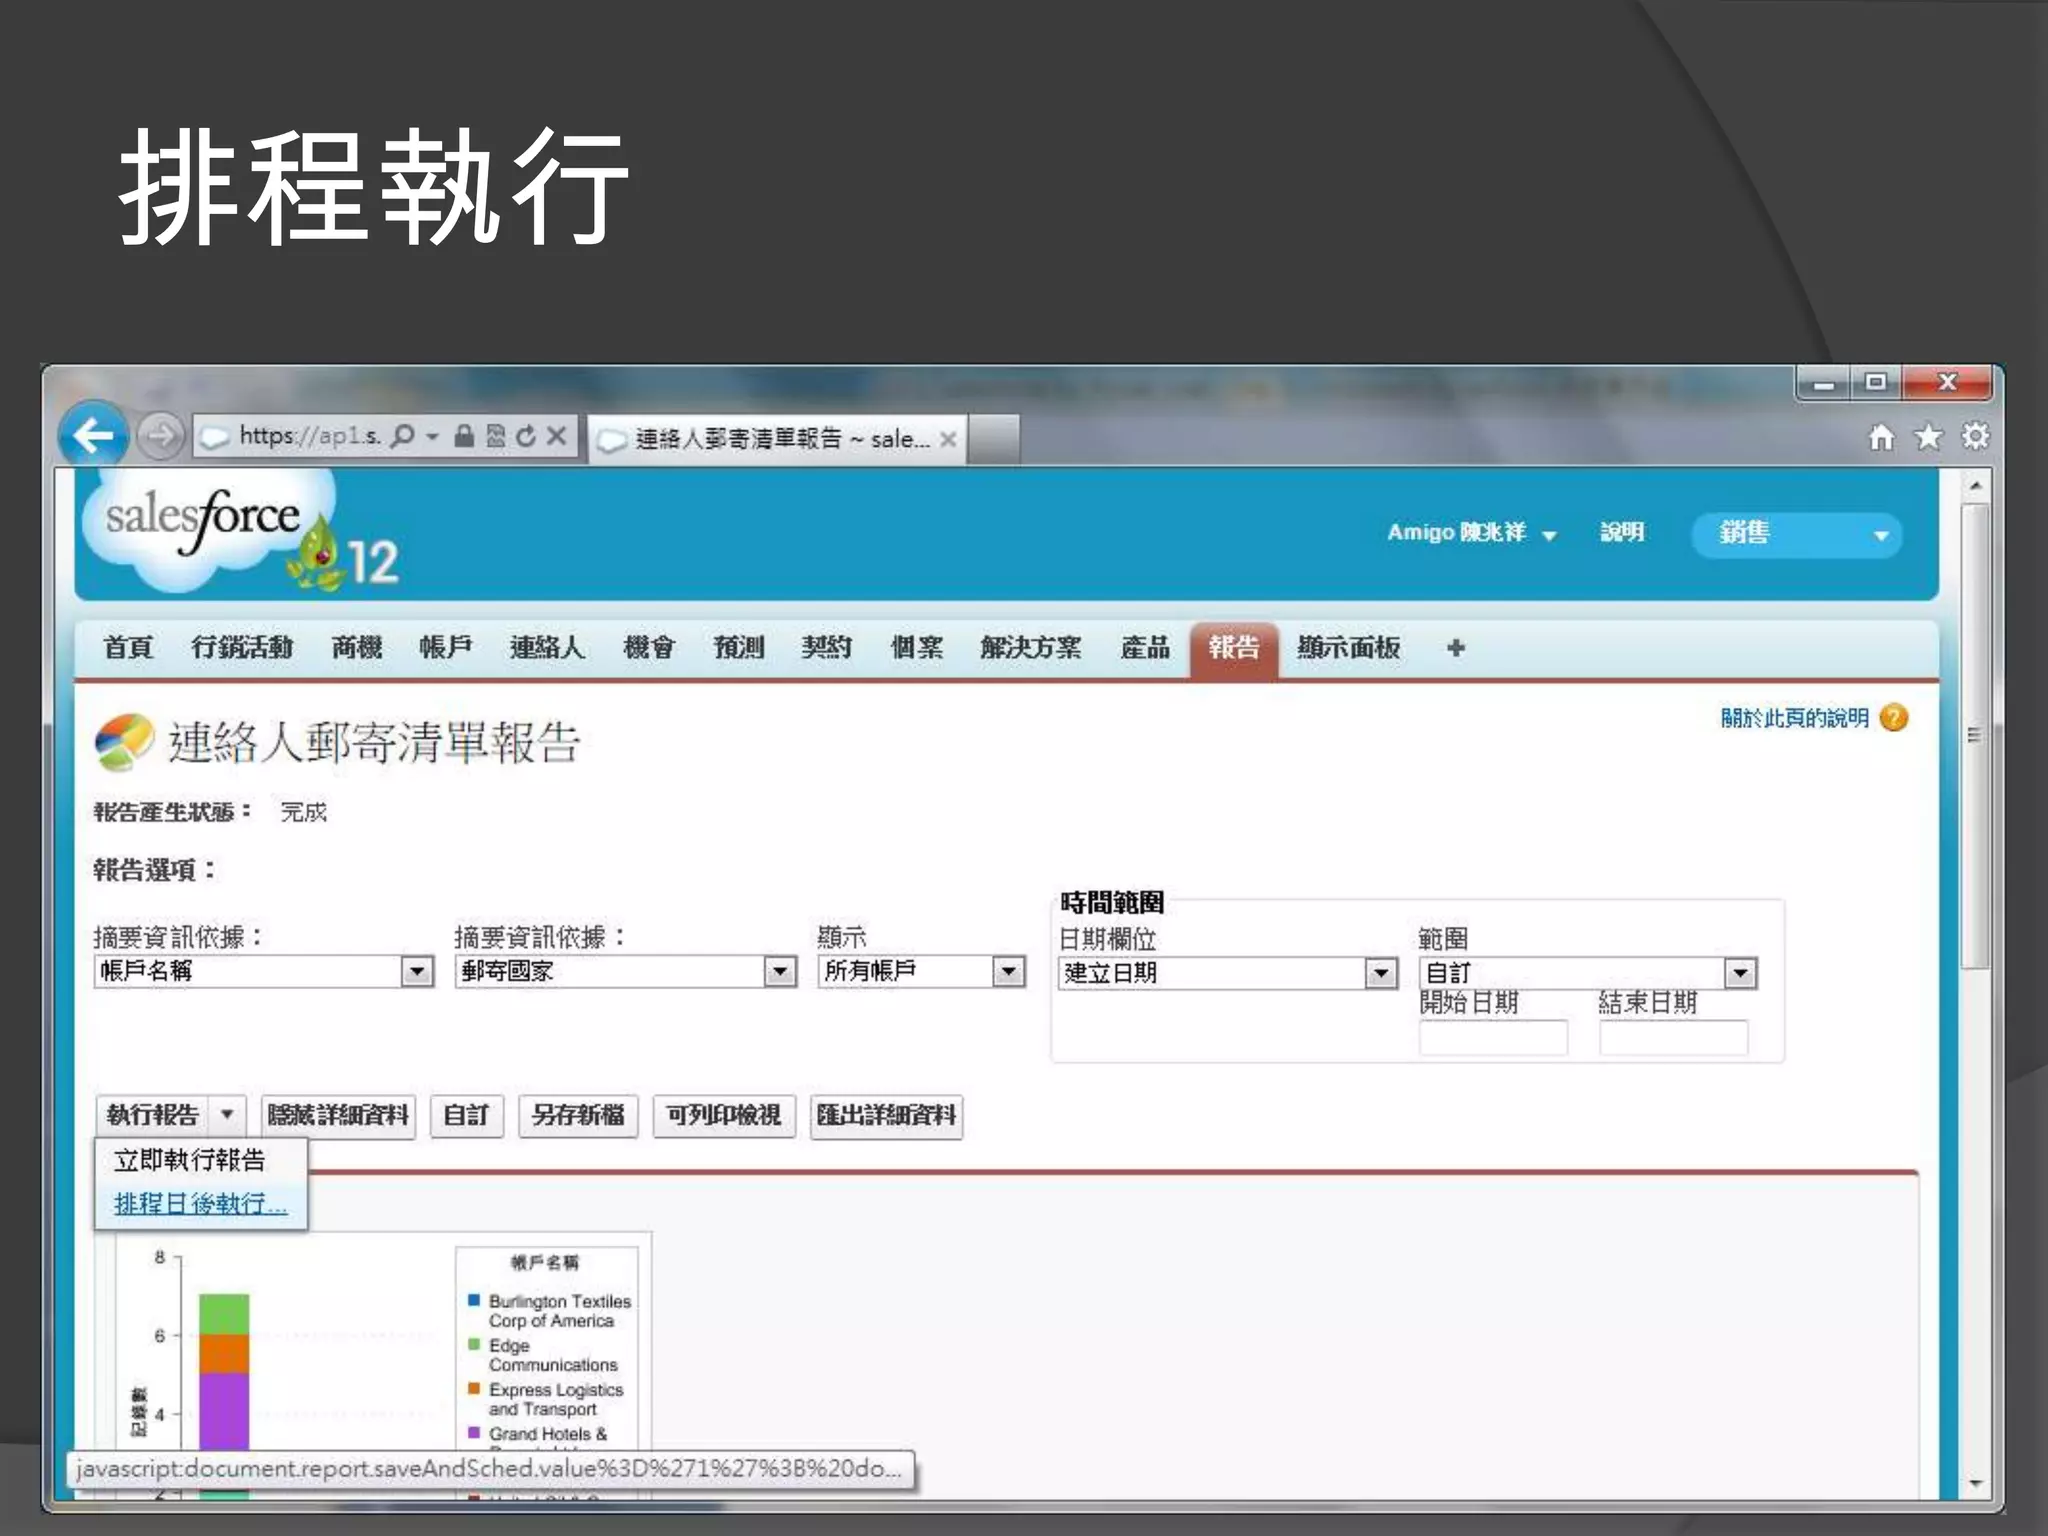This screenshot has height=1536, width=2048.
Task: Click the browser back arrow button
Action: [x=93, y=435]
